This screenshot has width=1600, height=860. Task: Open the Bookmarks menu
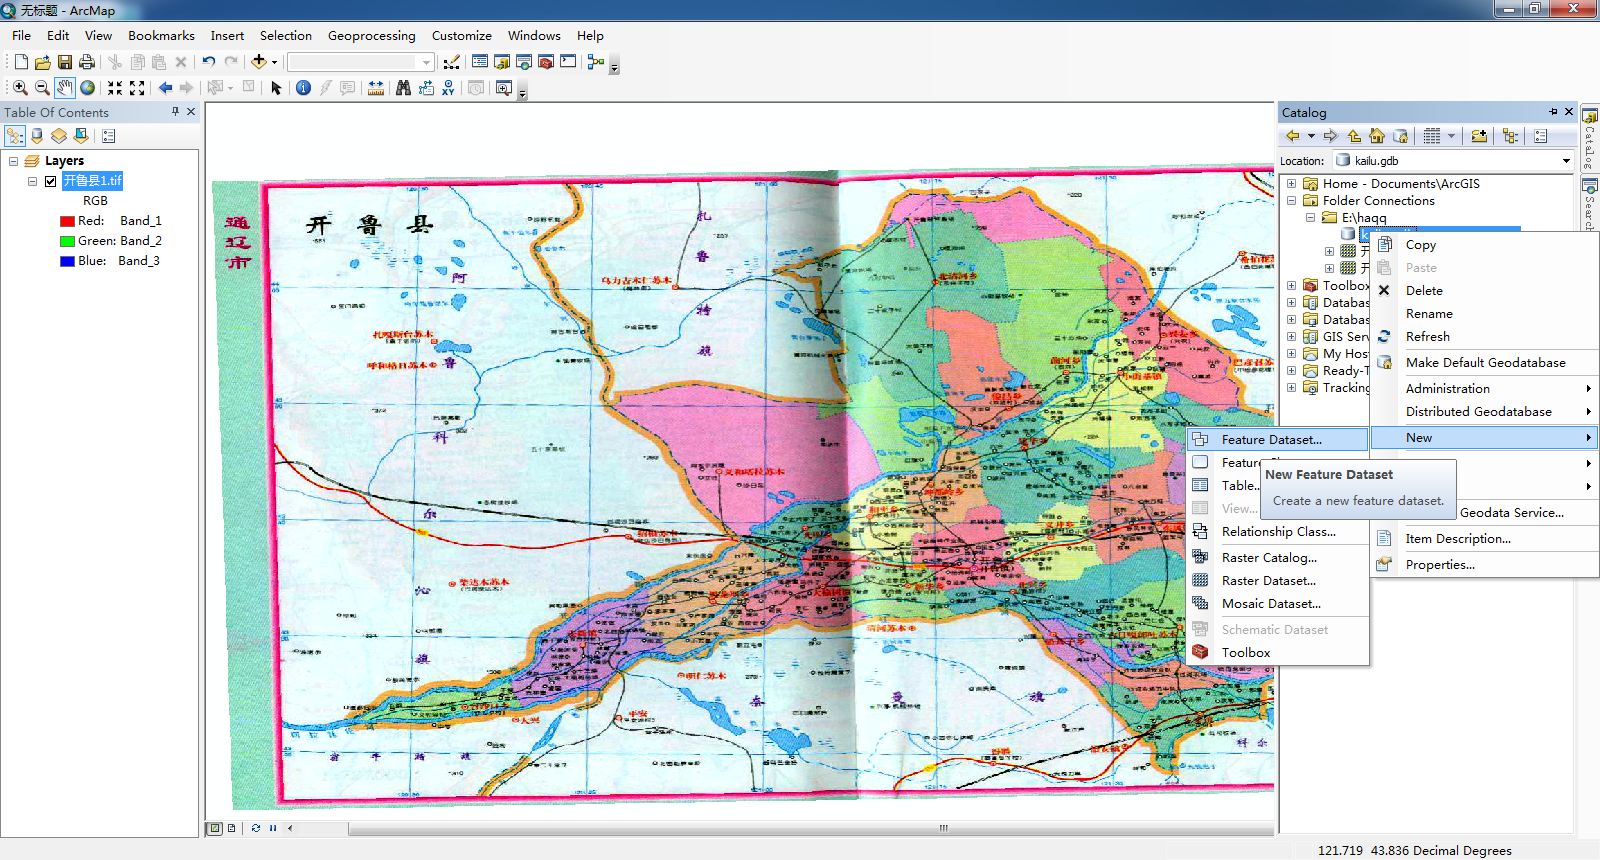pos(161,36)
